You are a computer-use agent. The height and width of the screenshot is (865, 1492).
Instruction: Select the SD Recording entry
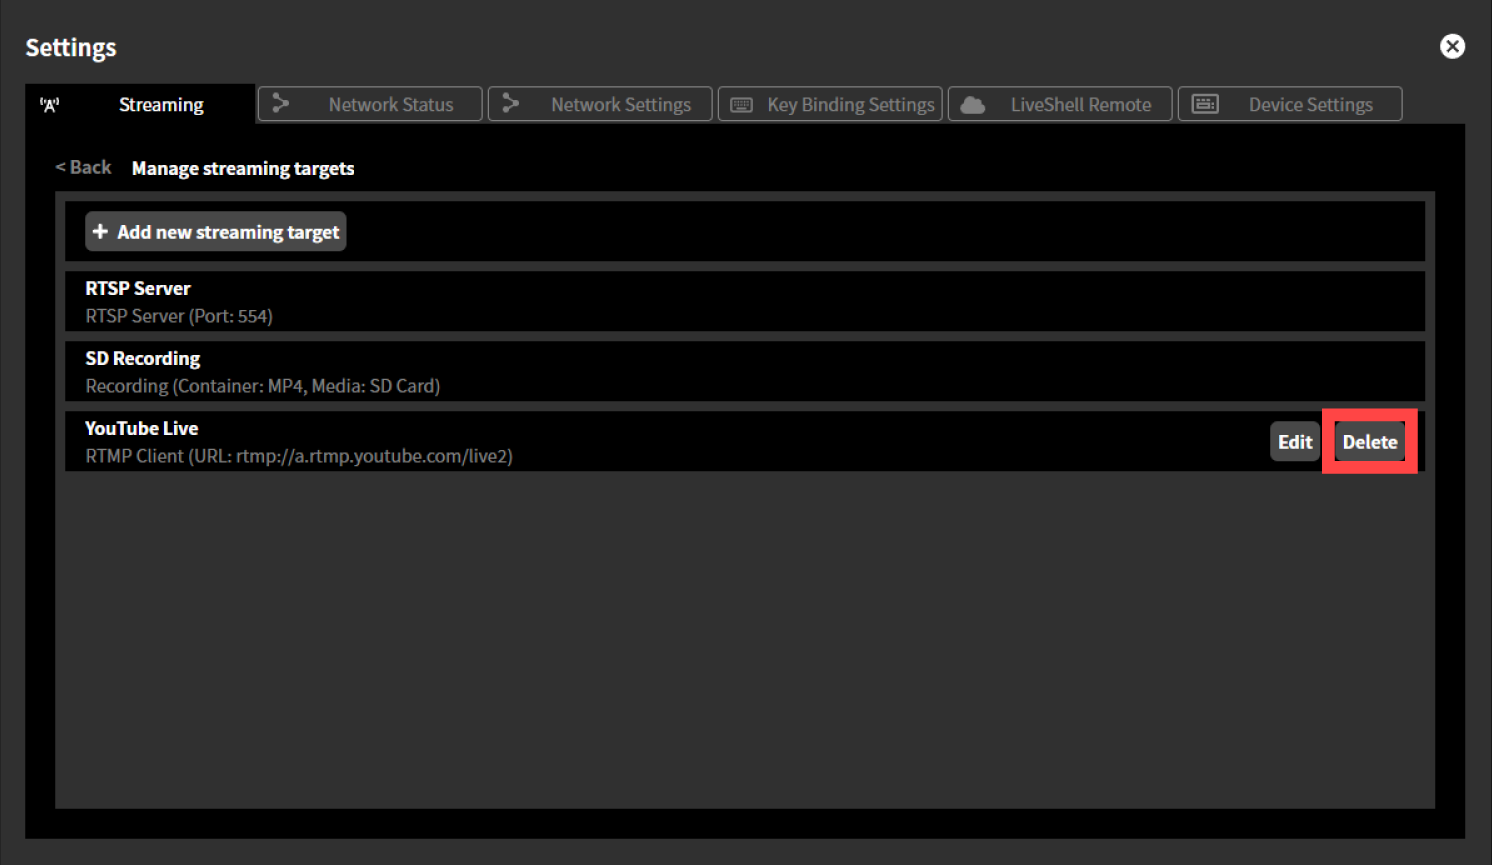click(600, 371)
